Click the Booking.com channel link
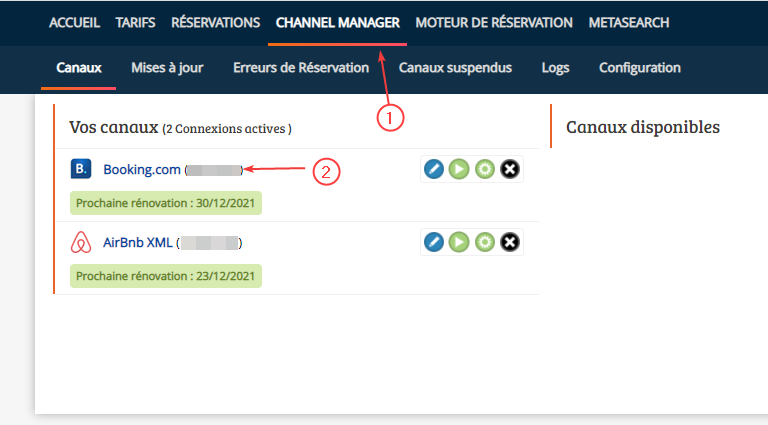Screen dimensions: 768x425 (142, 170)
